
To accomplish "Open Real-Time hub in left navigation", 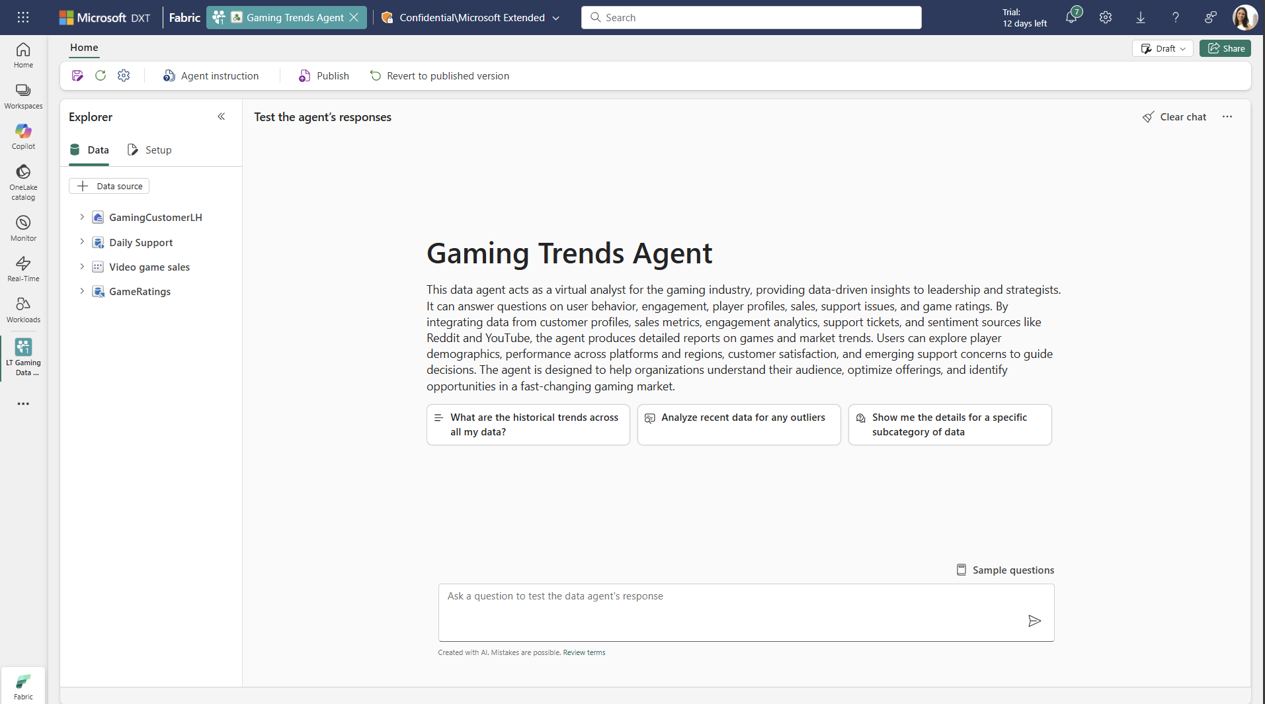I will (23, 269).
